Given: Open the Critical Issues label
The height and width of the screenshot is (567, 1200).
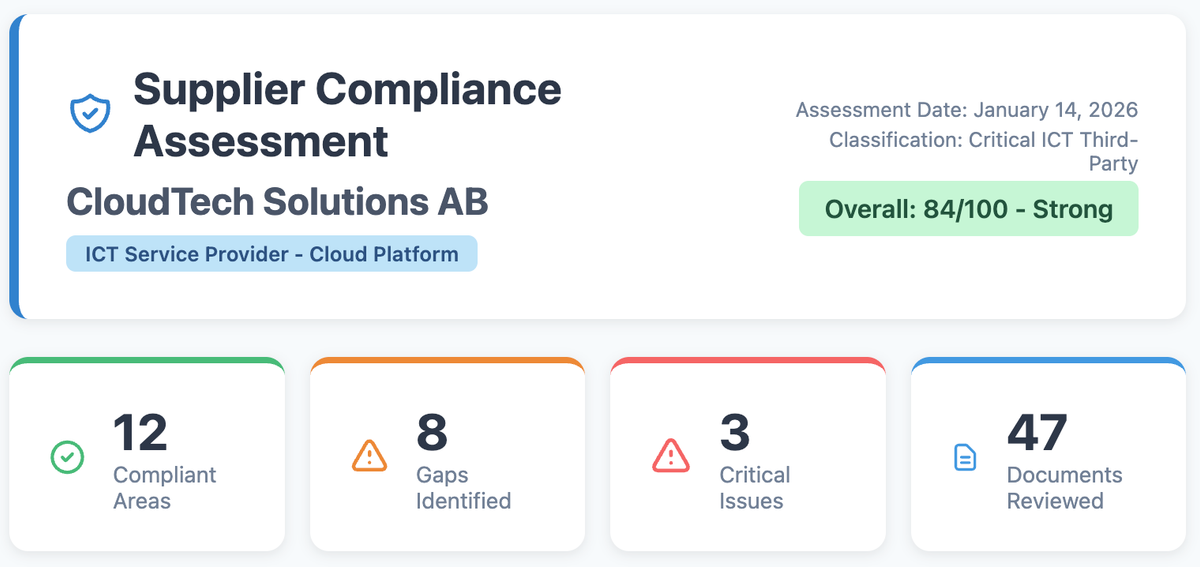Looking at the screenshot, I should pos(754,488).
